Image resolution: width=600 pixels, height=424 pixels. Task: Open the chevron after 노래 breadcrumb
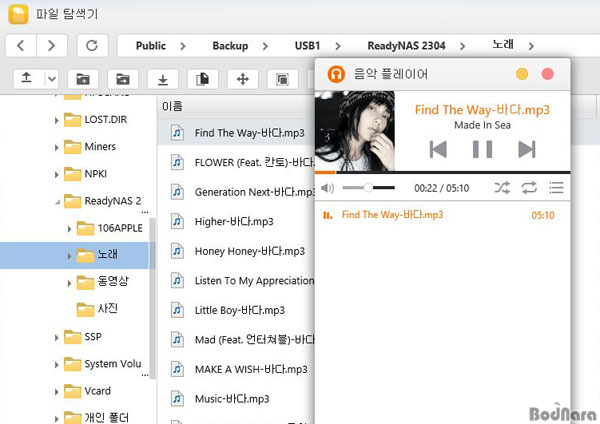[531, 46]
